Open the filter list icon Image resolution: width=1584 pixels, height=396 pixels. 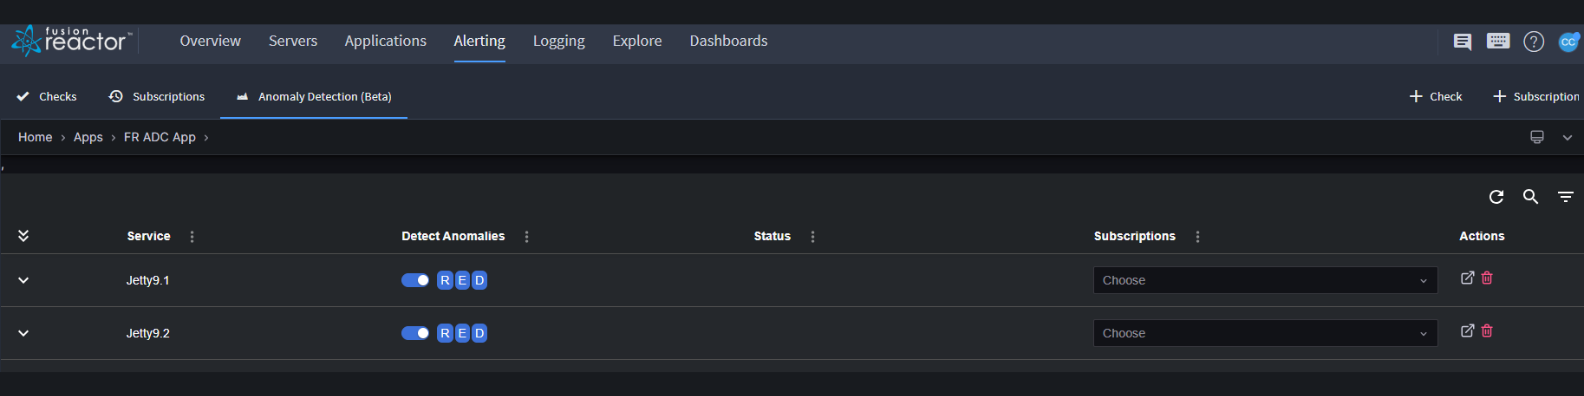point(1566,197)
